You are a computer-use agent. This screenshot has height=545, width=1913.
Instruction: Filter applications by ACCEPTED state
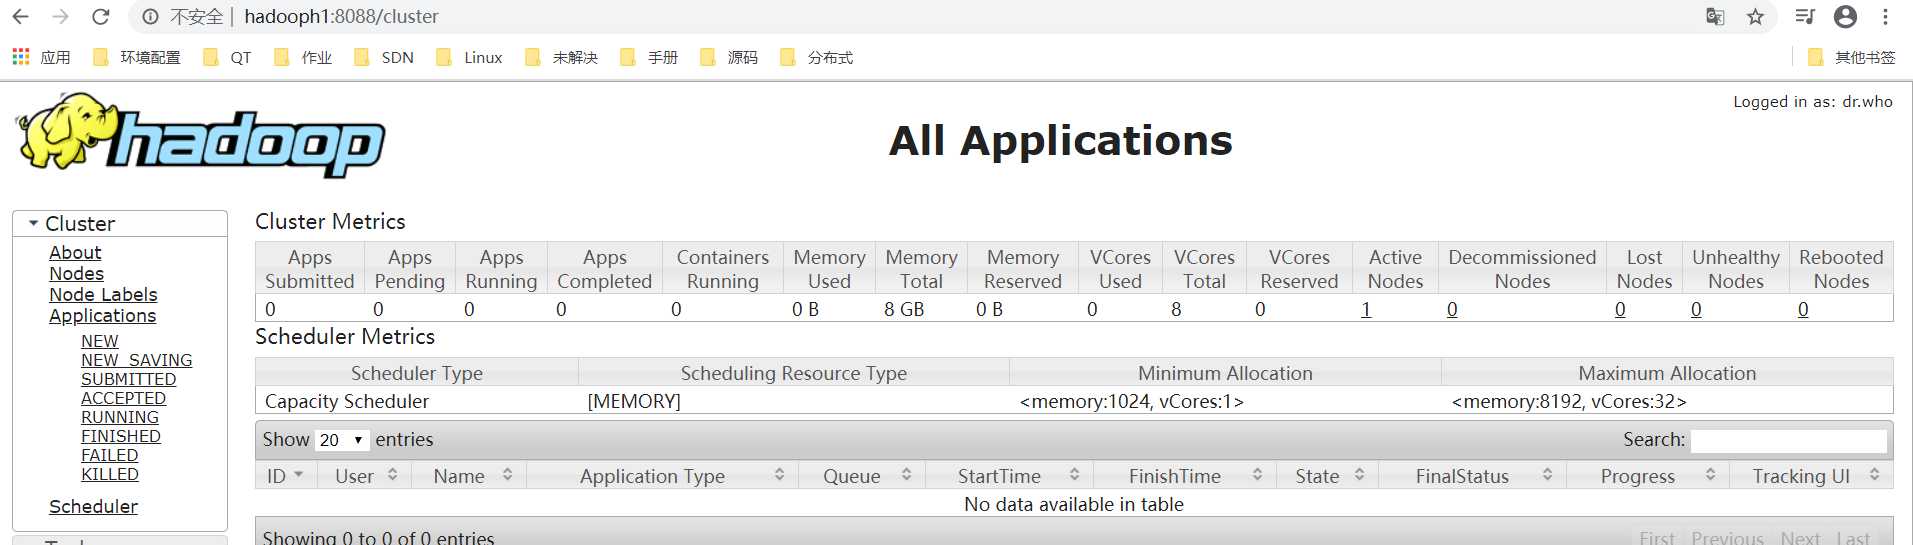click(x=123, y=398)
